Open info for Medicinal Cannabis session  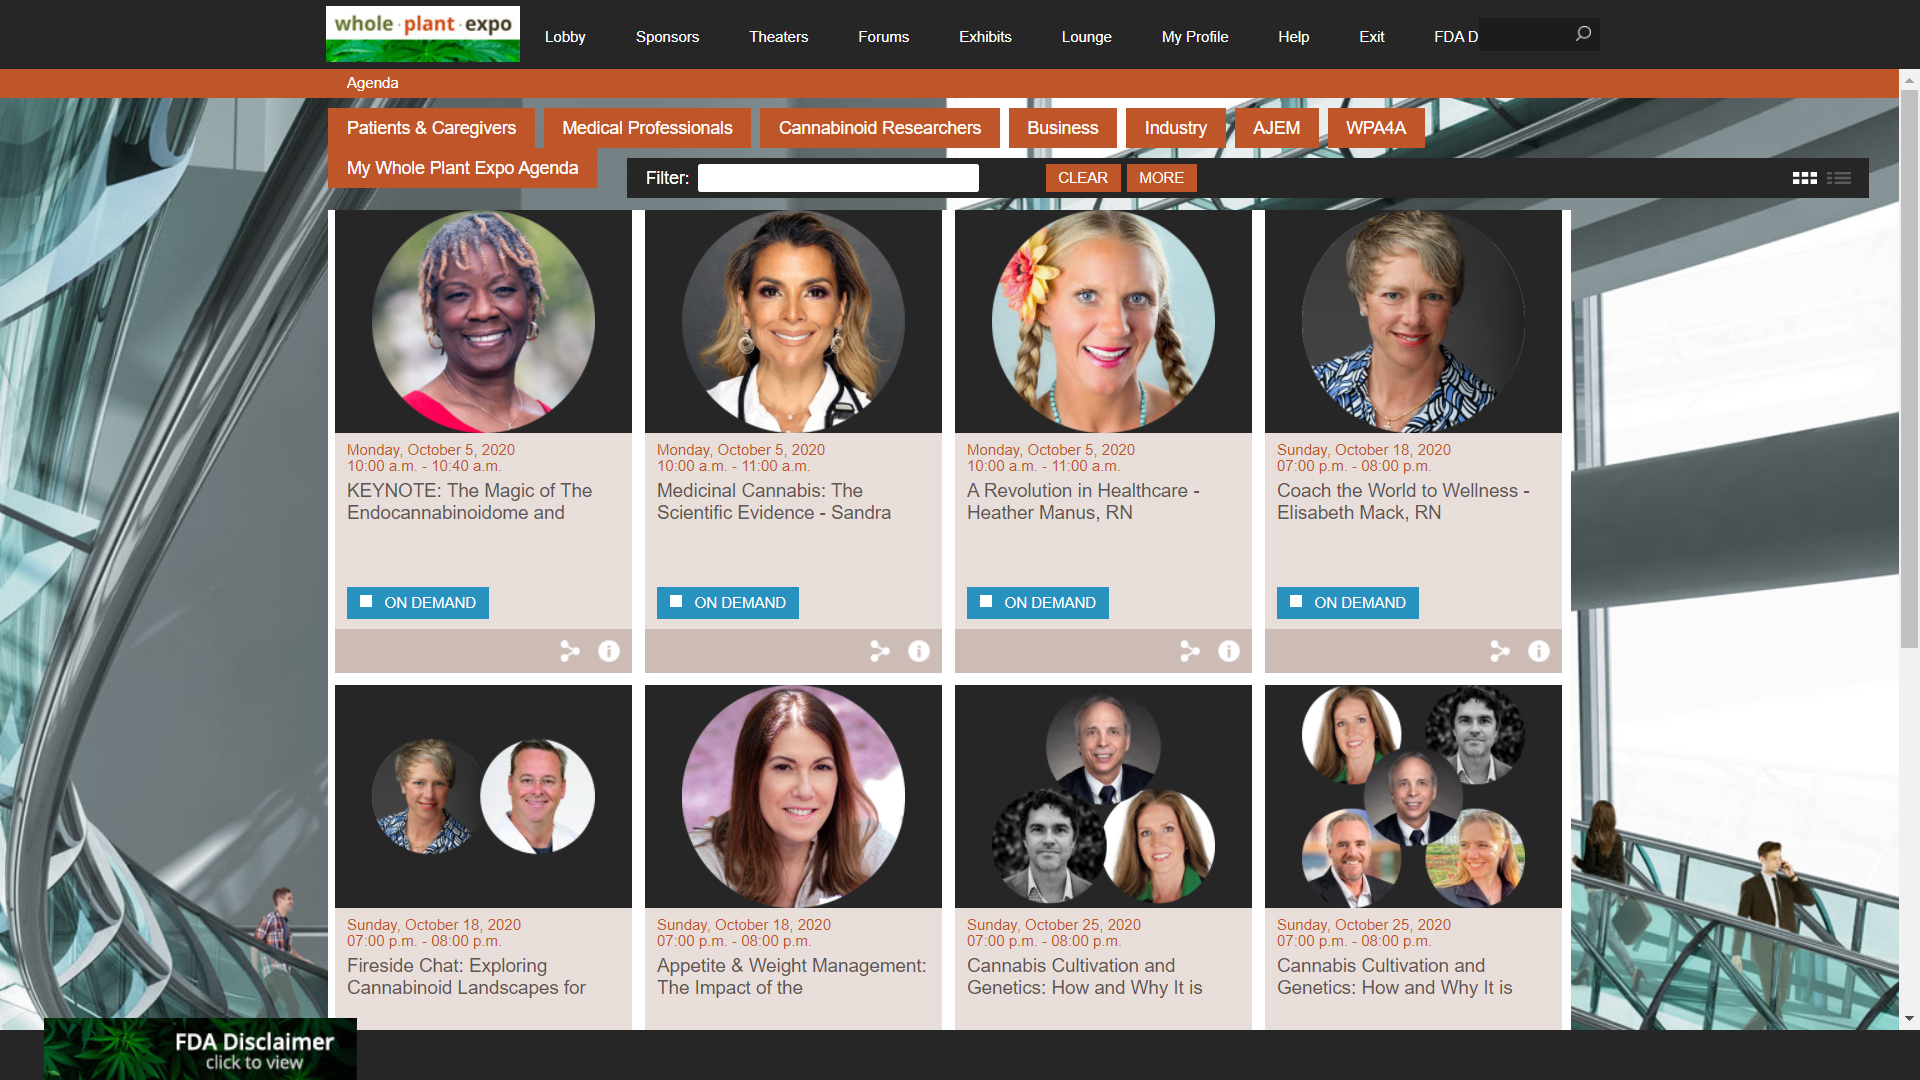click(919, 651)
